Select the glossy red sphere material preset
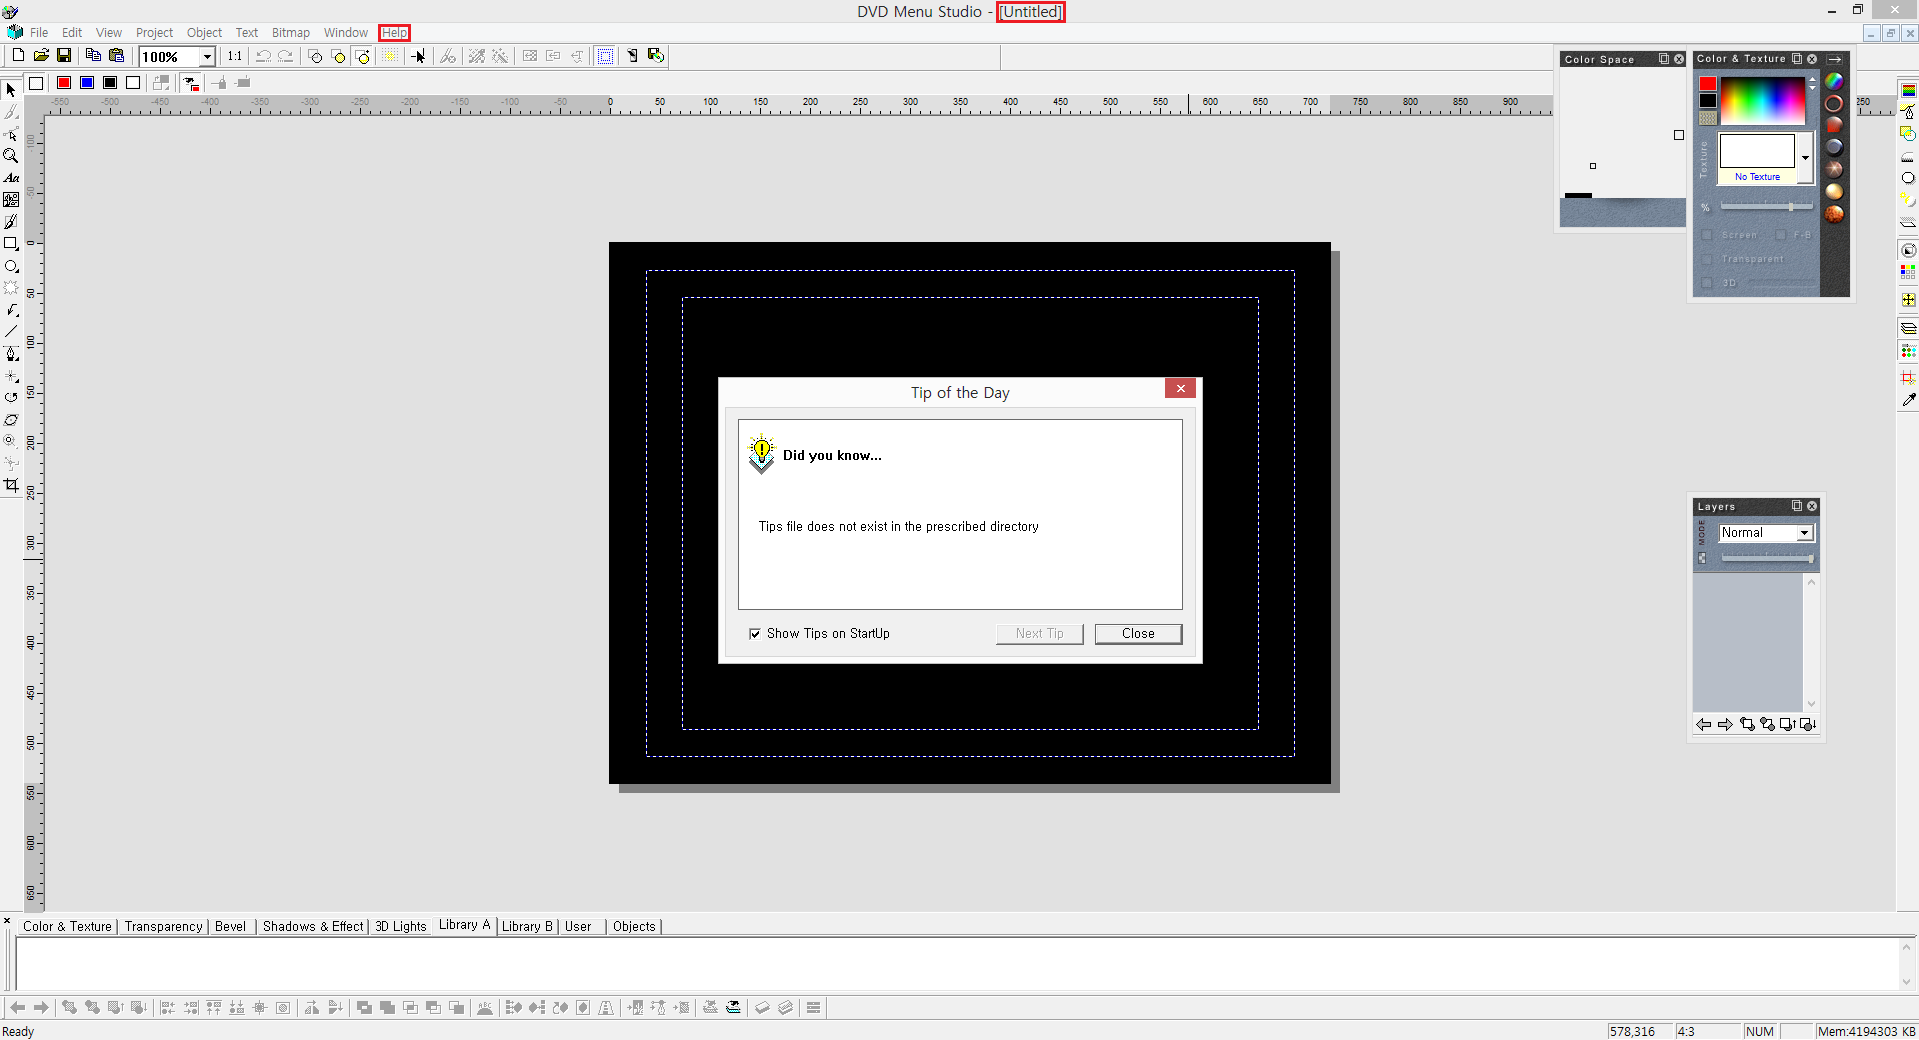 tap(1834, 125)
